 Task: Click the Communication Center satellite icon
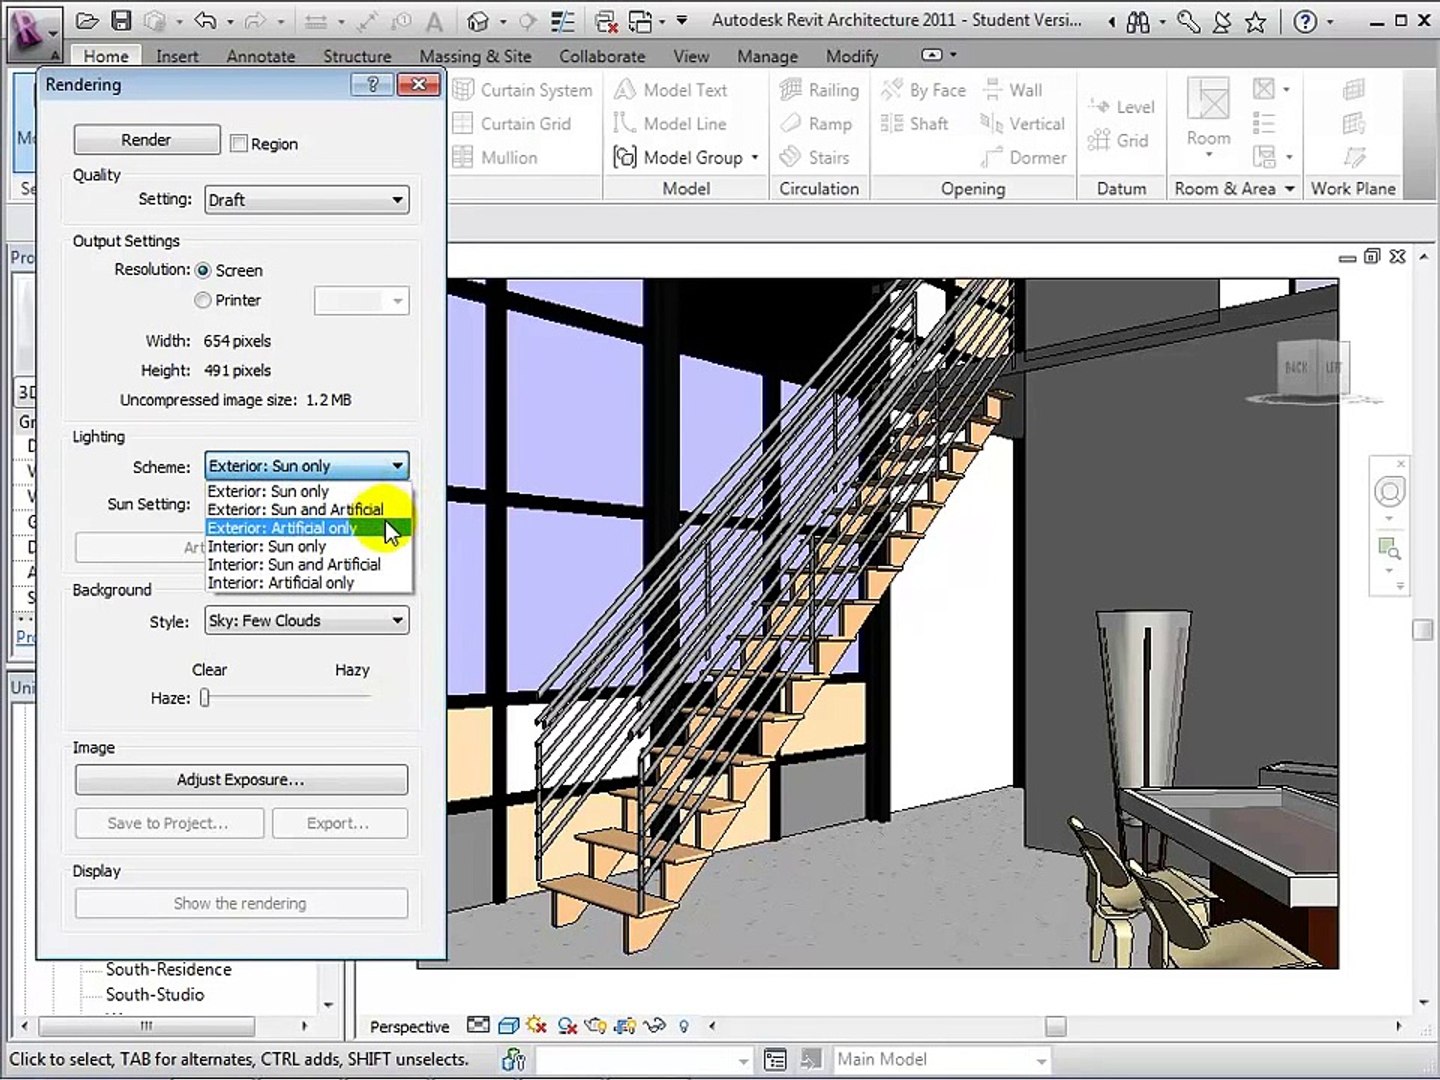coord(1222,21)
